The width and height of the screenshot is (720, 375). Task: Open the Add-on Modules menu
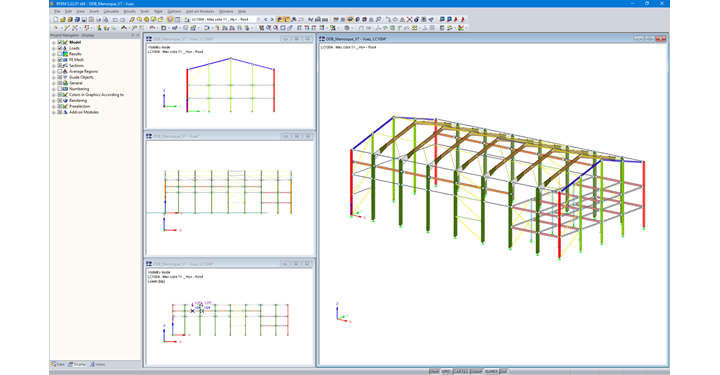tap(200, 11)
